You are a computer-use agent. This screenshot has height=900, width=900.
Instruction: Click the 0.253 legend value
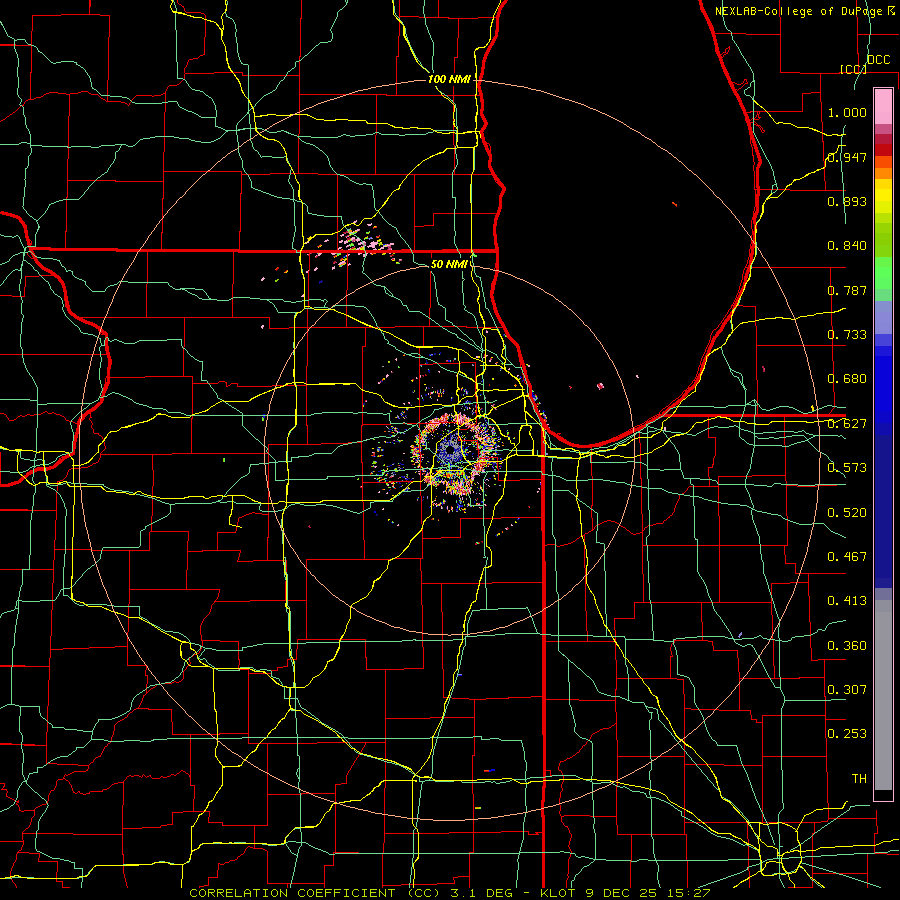[847, 734]
